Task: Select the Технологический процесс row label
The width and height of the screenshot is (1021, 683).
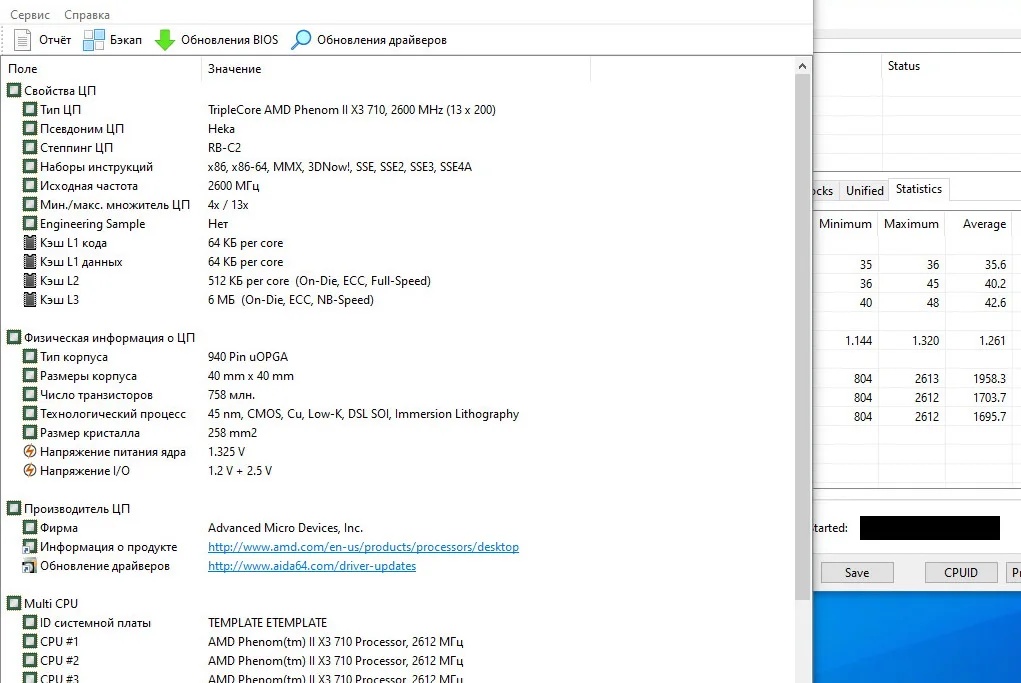Action: pos(113,413)
